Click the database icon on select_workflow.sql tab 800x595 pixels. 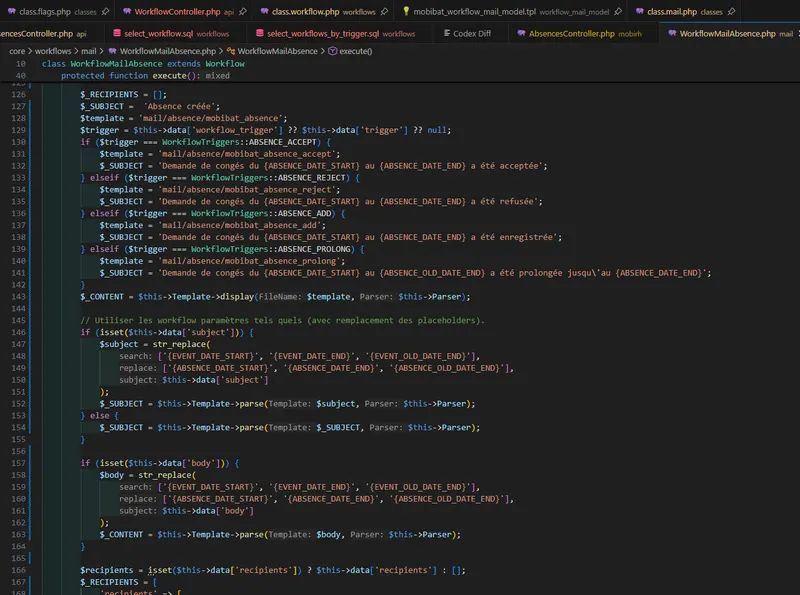pyautogui.click(x=117, y=33)
